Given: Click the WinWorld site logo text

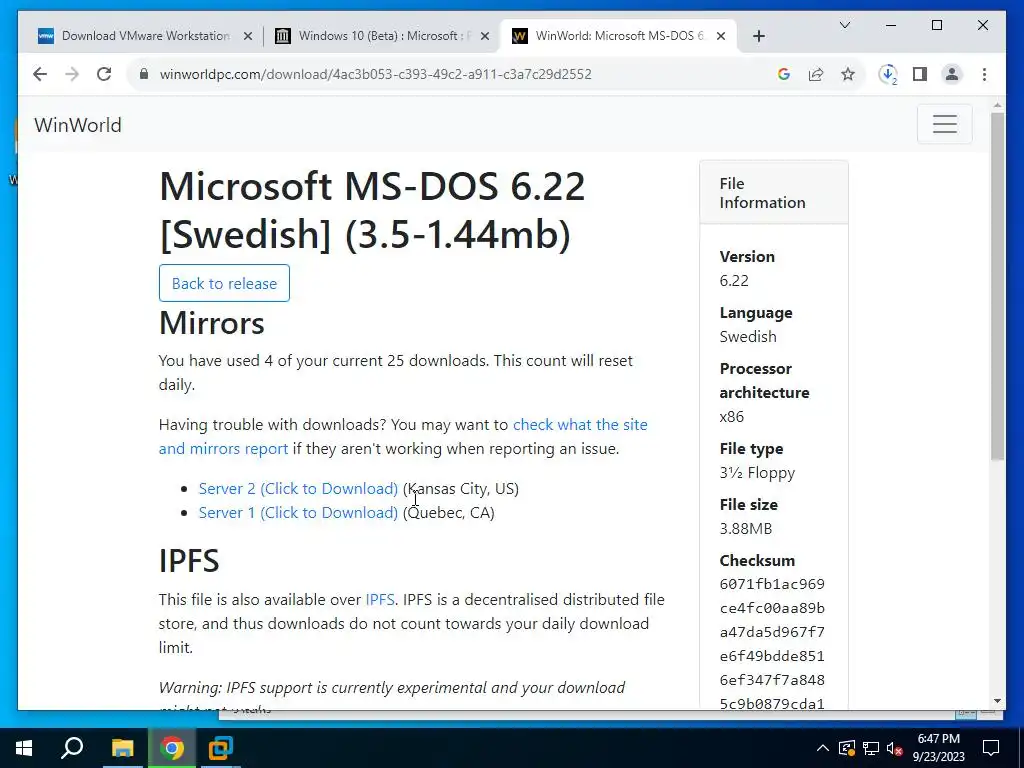Looking at the screenshot, I should (x=78, y=125).
